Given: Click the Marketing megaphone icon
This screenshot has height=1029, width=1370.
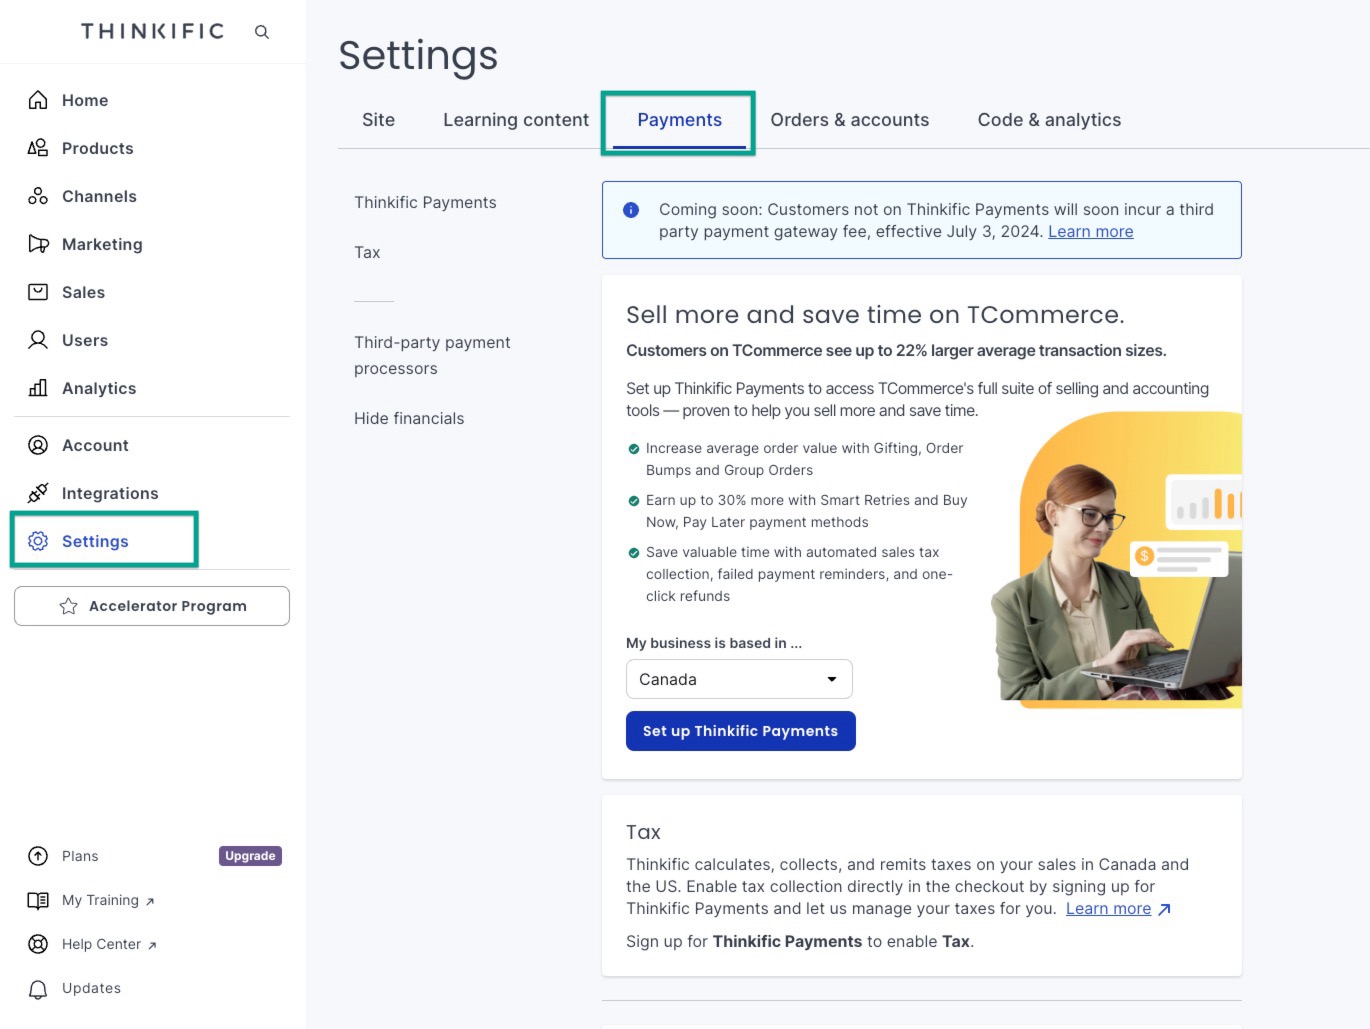Looking at the screenshot, I should 38,244.
